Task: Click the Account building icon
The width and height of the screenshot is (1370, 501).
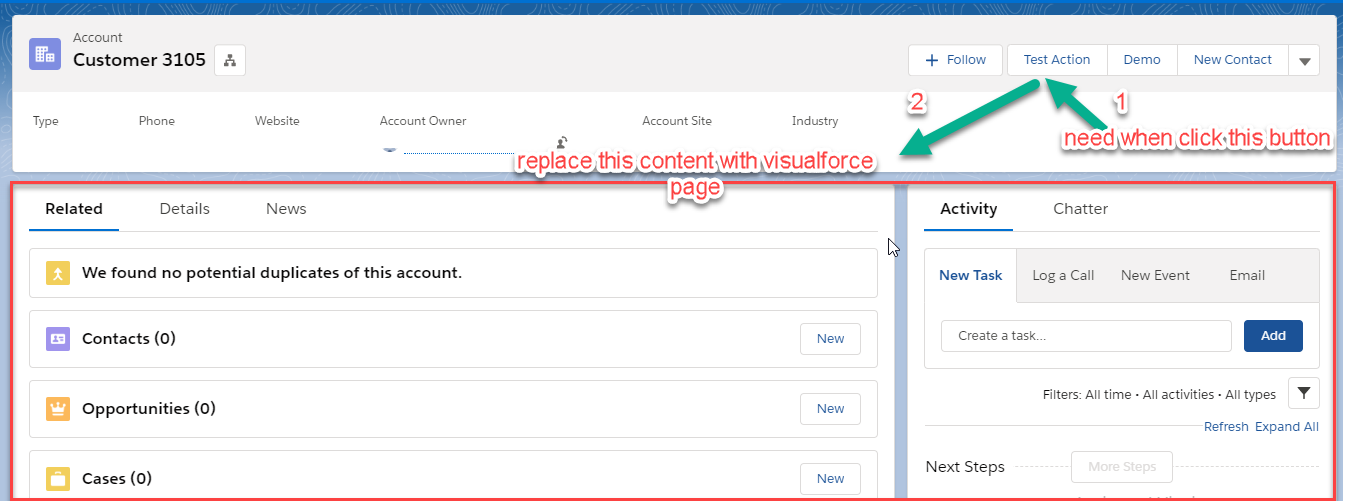Action: [45, 54]
